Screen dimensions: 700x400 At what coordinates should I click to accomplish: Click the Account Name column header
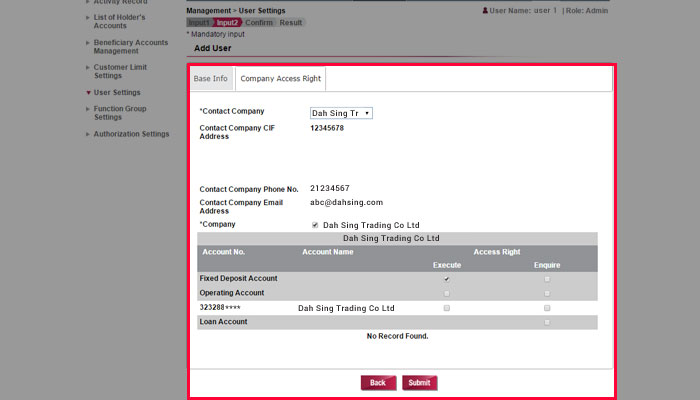pos(328,252)
